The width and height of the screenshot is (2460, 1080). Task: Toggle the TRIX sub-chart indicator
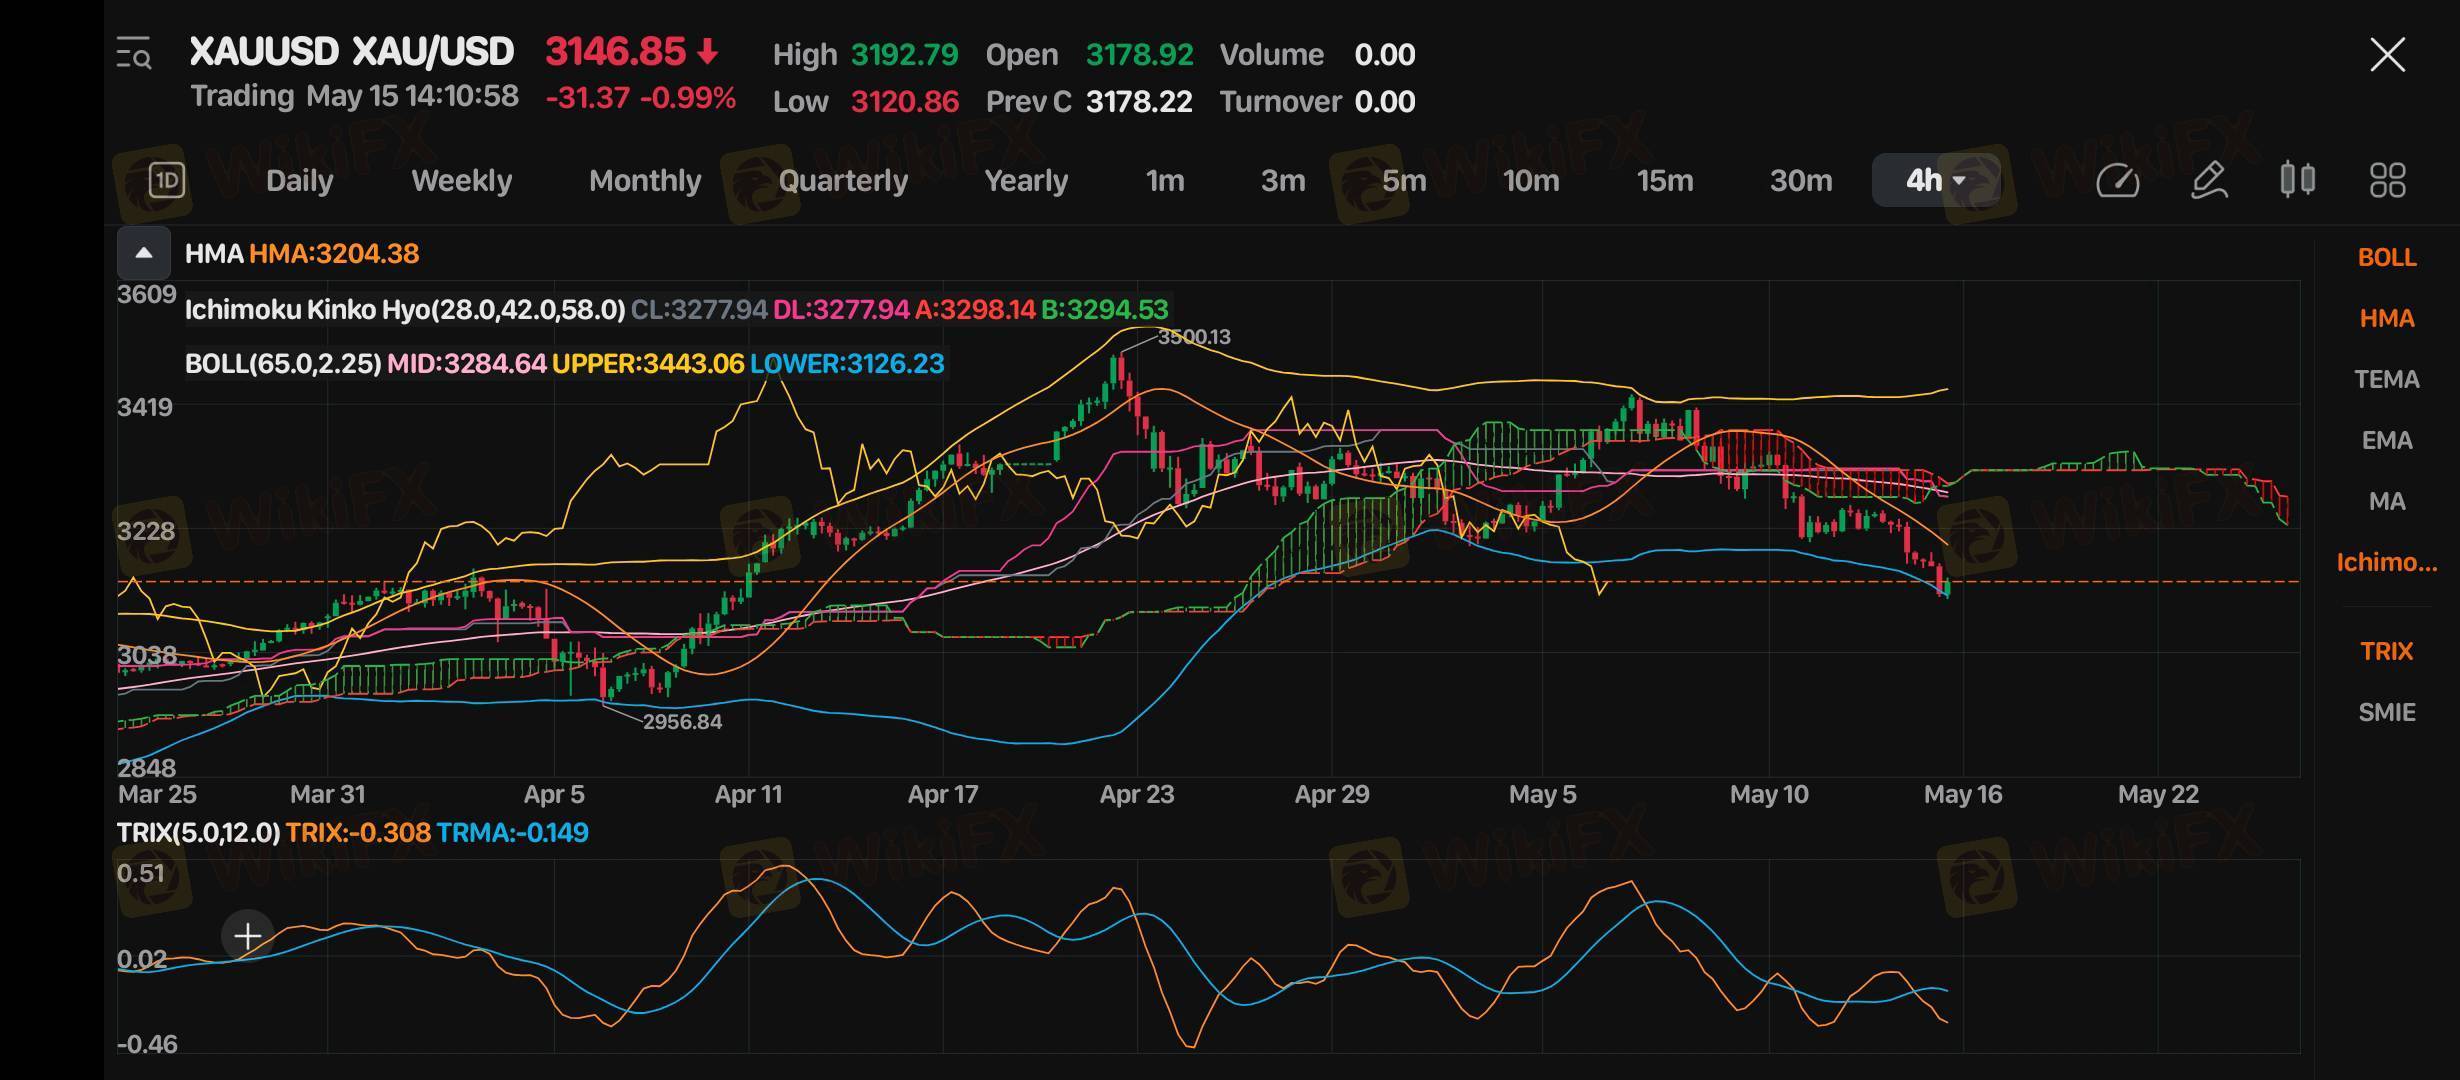[2386, 651]
